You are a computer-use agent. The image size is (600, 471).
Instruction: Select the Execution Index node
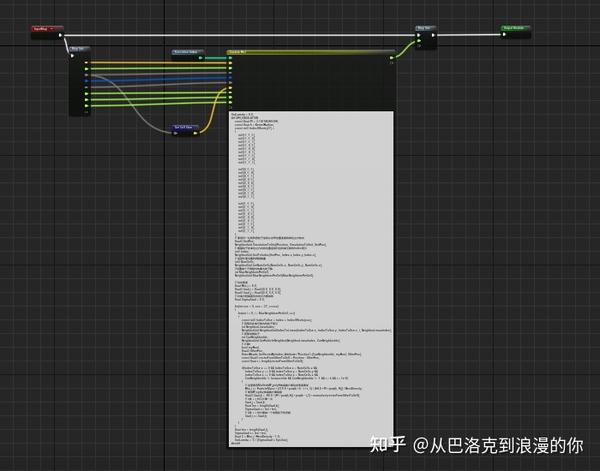coord(191,51)
